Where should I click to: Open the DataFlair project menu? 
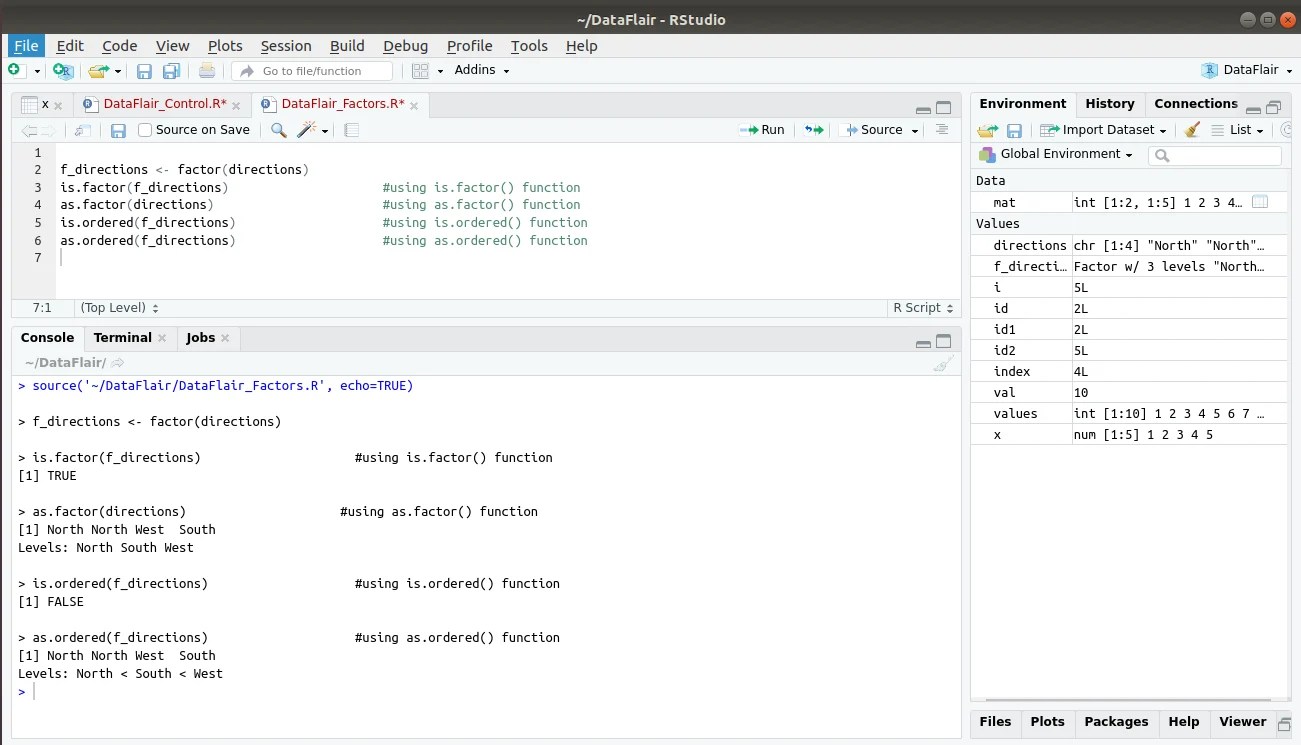[1247, 70]
